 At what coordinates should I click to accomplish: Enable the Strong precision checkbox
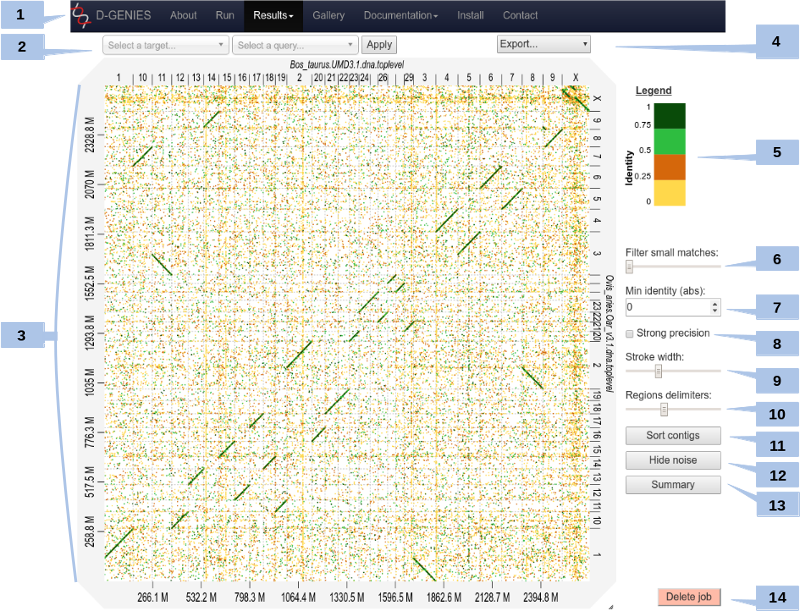click(630, 333)
